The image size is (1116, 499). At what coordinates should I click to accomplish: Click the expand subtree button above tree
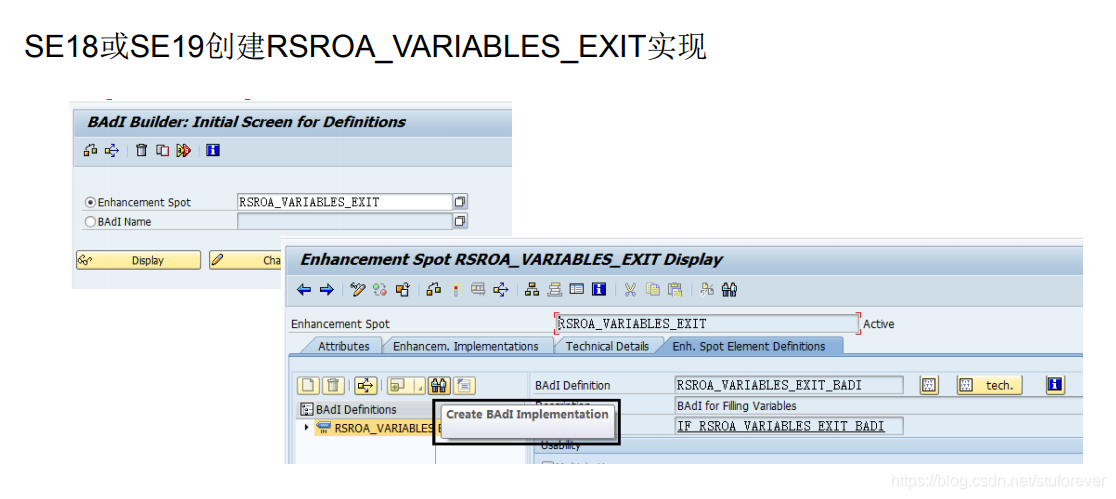point(400,386)
